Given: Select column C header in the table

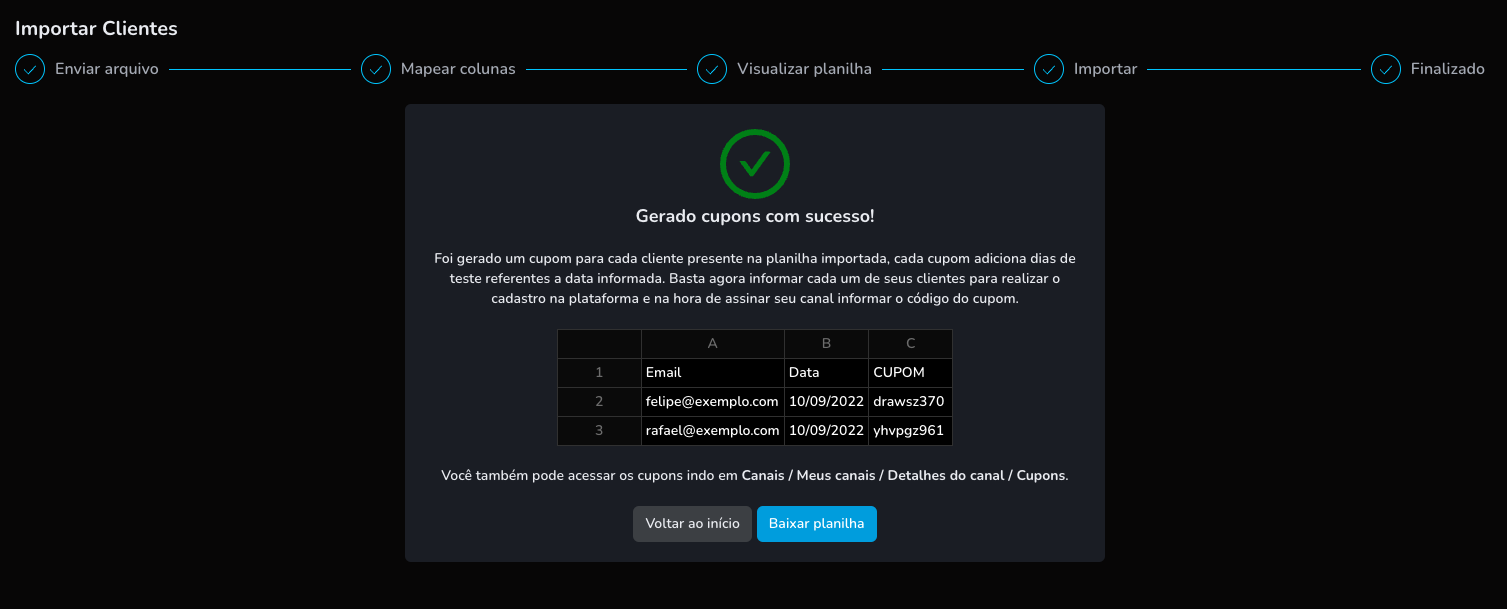Looking at the screenshot, I should tap(911, 344).
